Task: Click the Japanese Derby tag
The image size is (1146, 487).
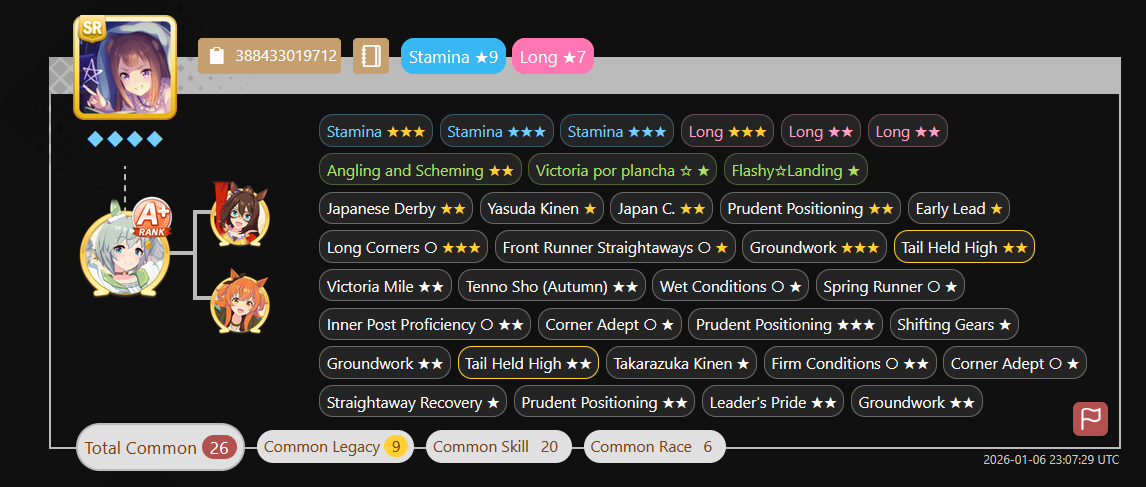Action: [x=396, y=208]
